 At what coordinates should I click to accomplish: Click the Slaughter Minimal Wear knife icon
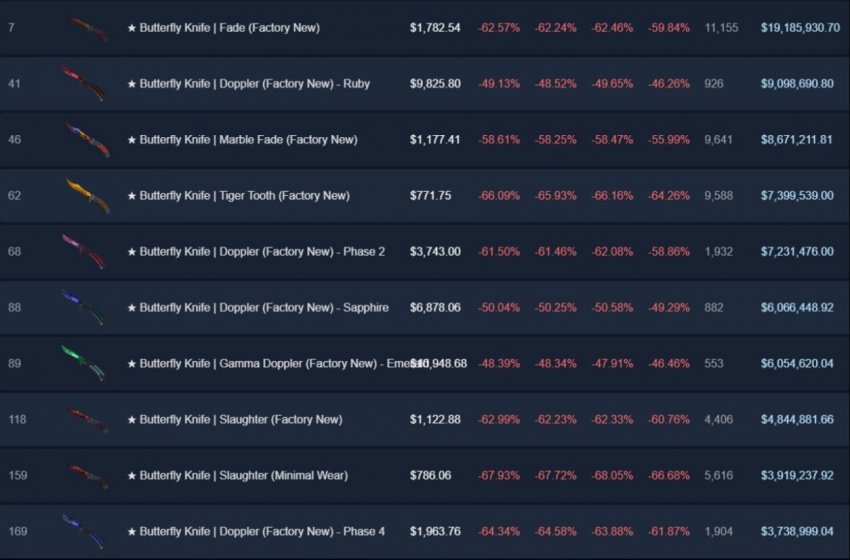88,476
